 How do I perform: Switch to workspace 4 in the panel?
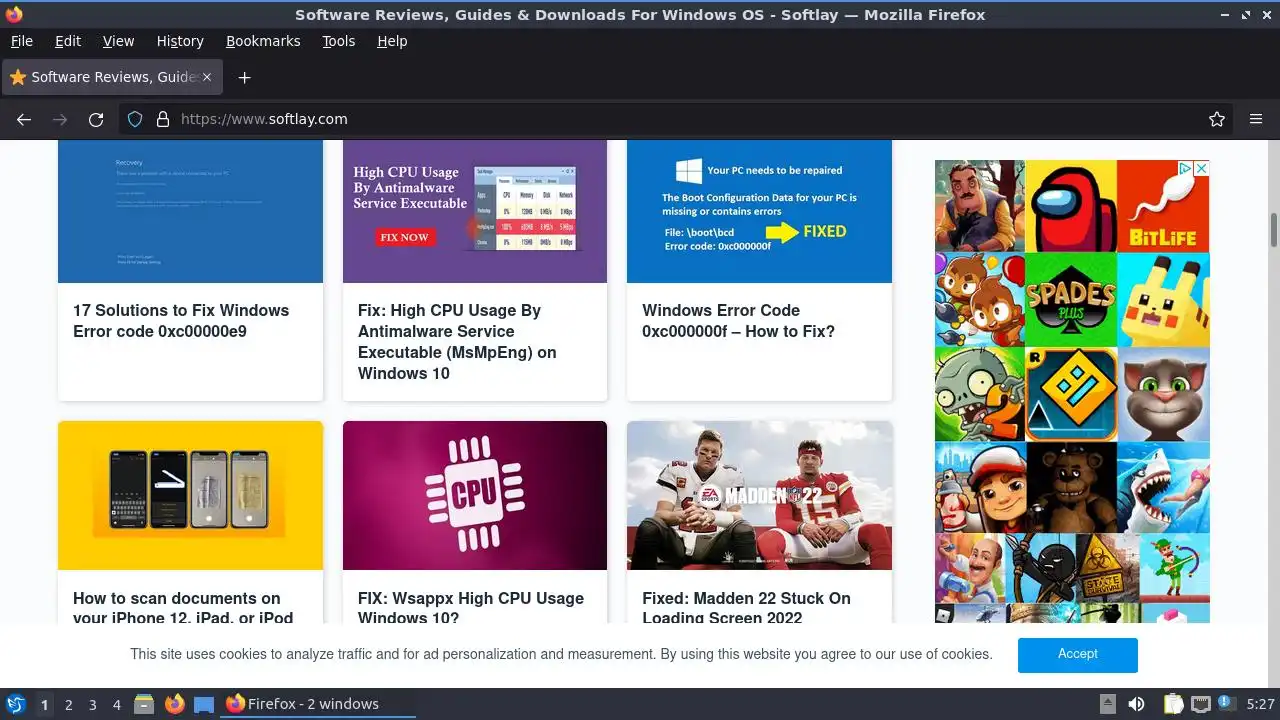tap(117, 705)
